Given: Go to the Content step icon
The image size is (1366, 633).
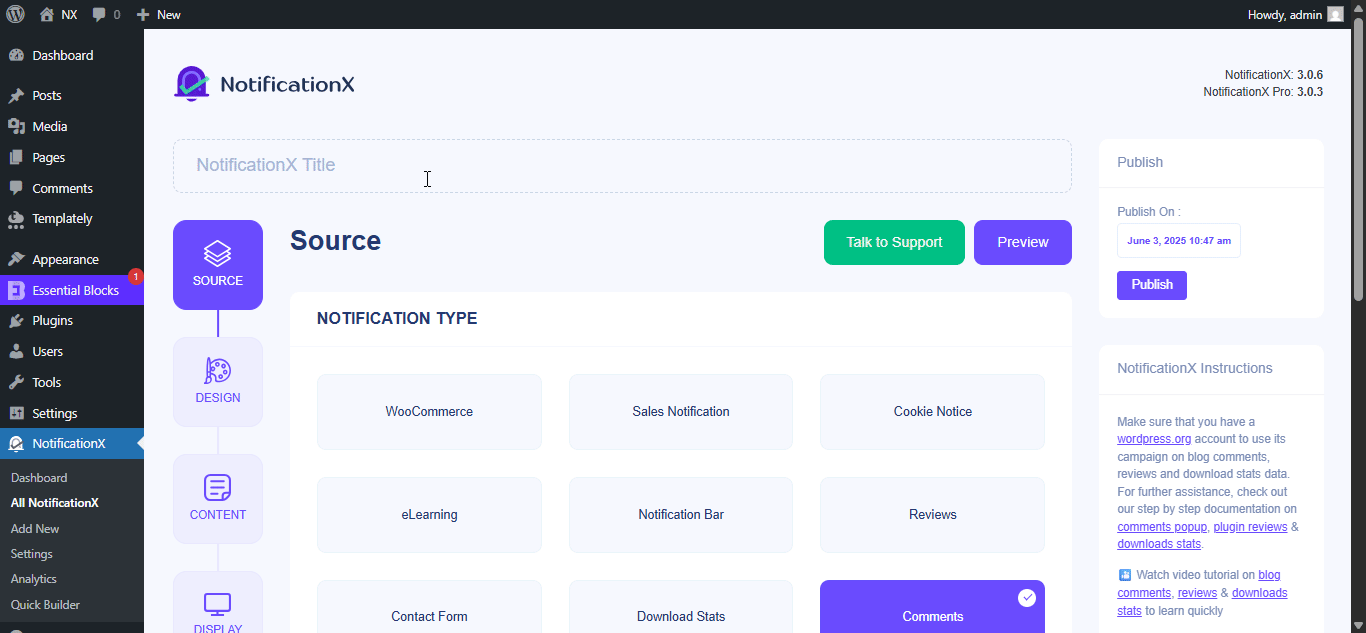Looking at the screenshot, I should click(x=218, y=488).
